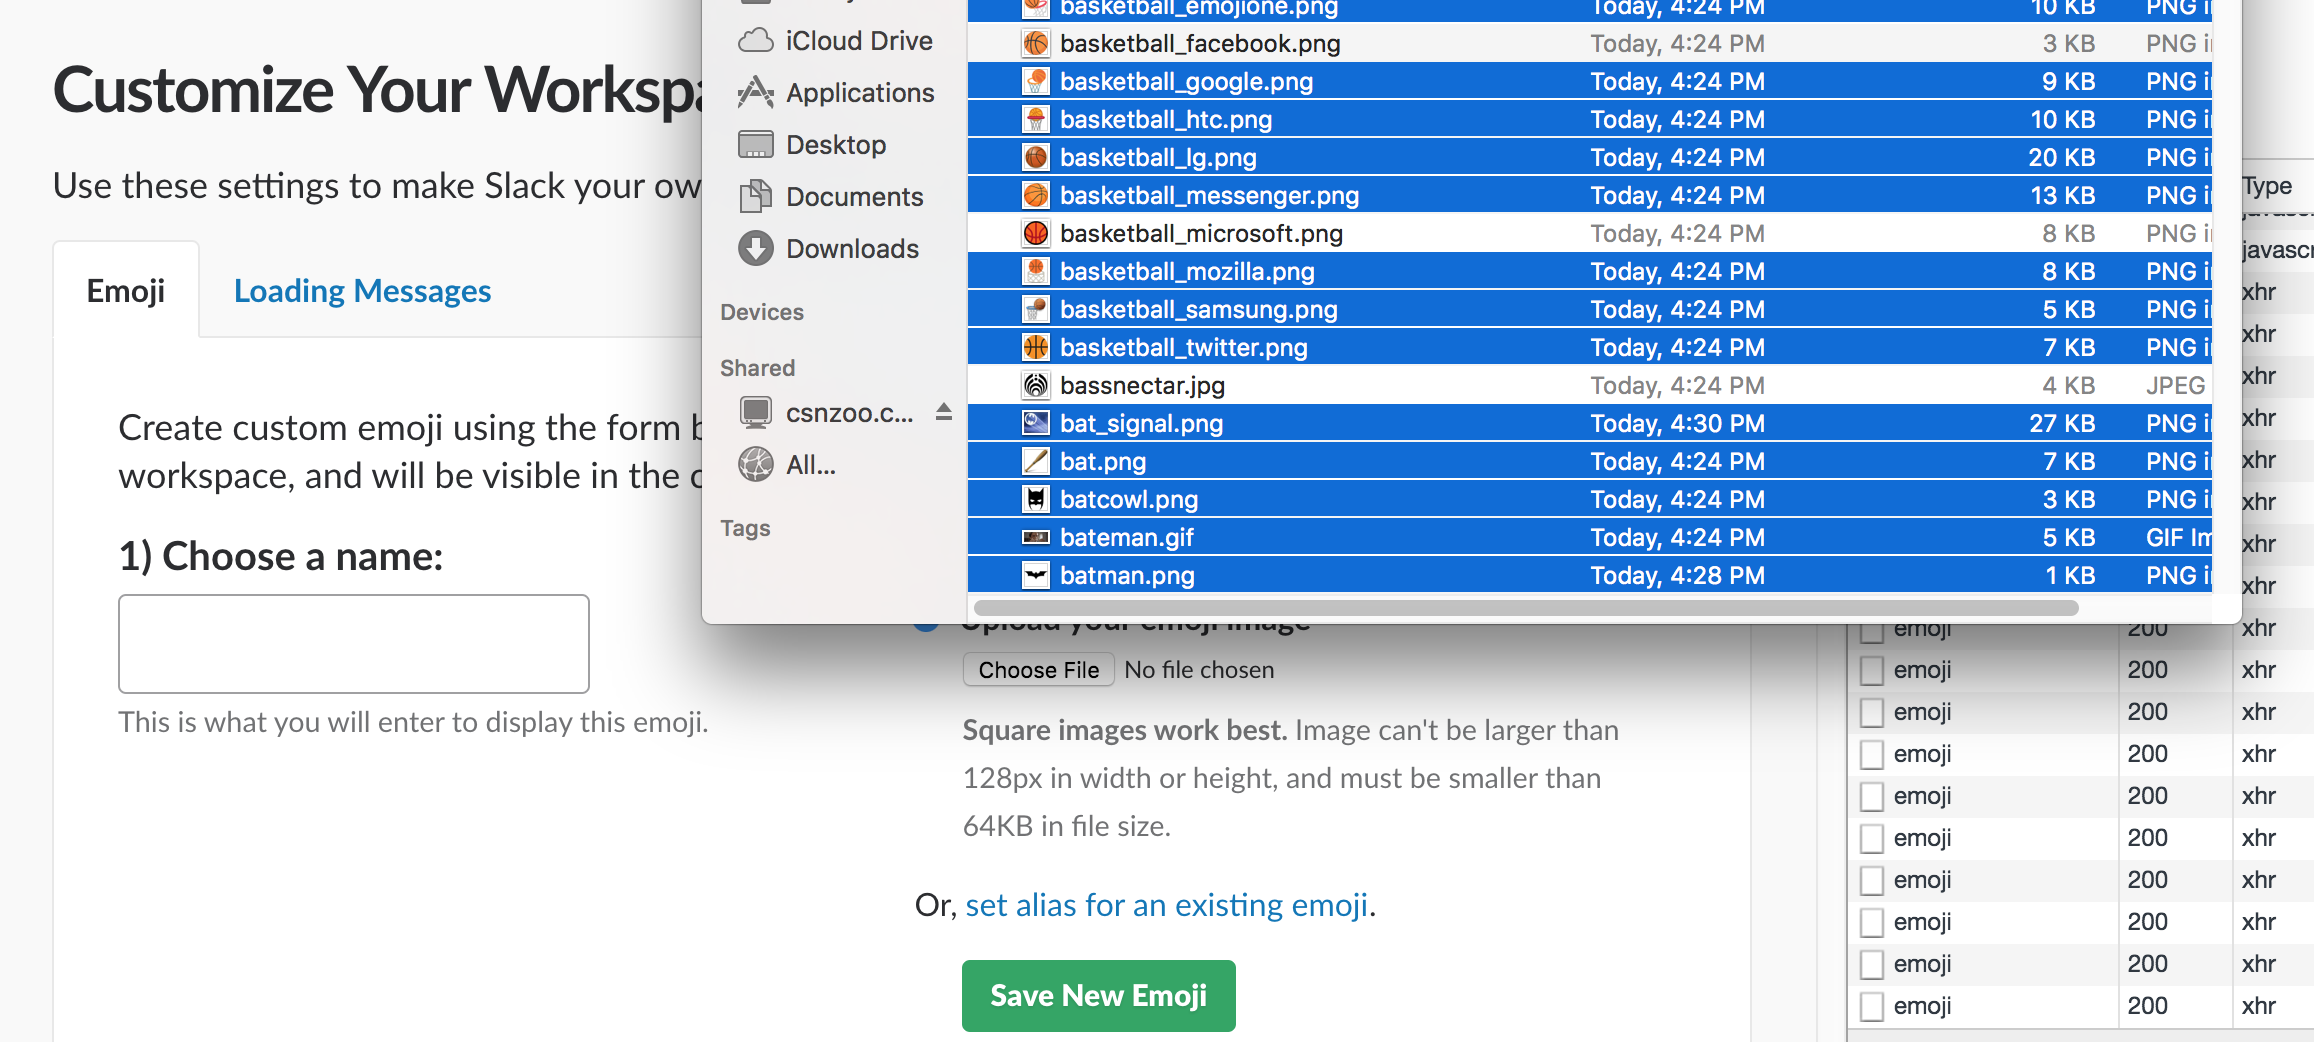Open the All... shared network item
Image resolution: width=2314 pixels, height=1042 pixels.
(x=787, y=465)
